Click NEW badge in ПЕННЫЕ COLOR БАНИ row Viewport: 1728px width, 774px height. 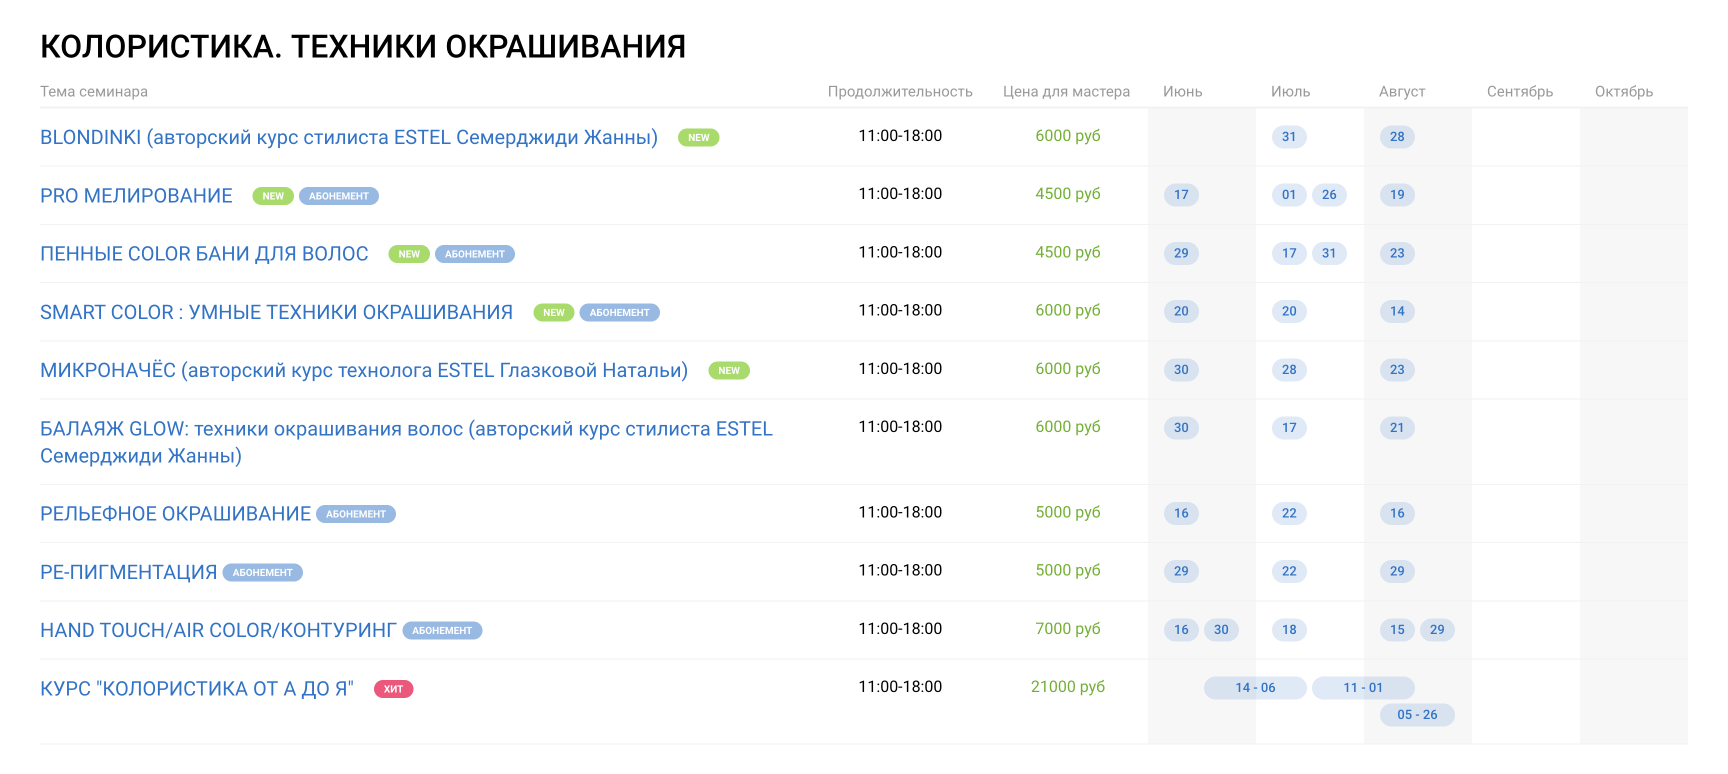click(409, 254)
